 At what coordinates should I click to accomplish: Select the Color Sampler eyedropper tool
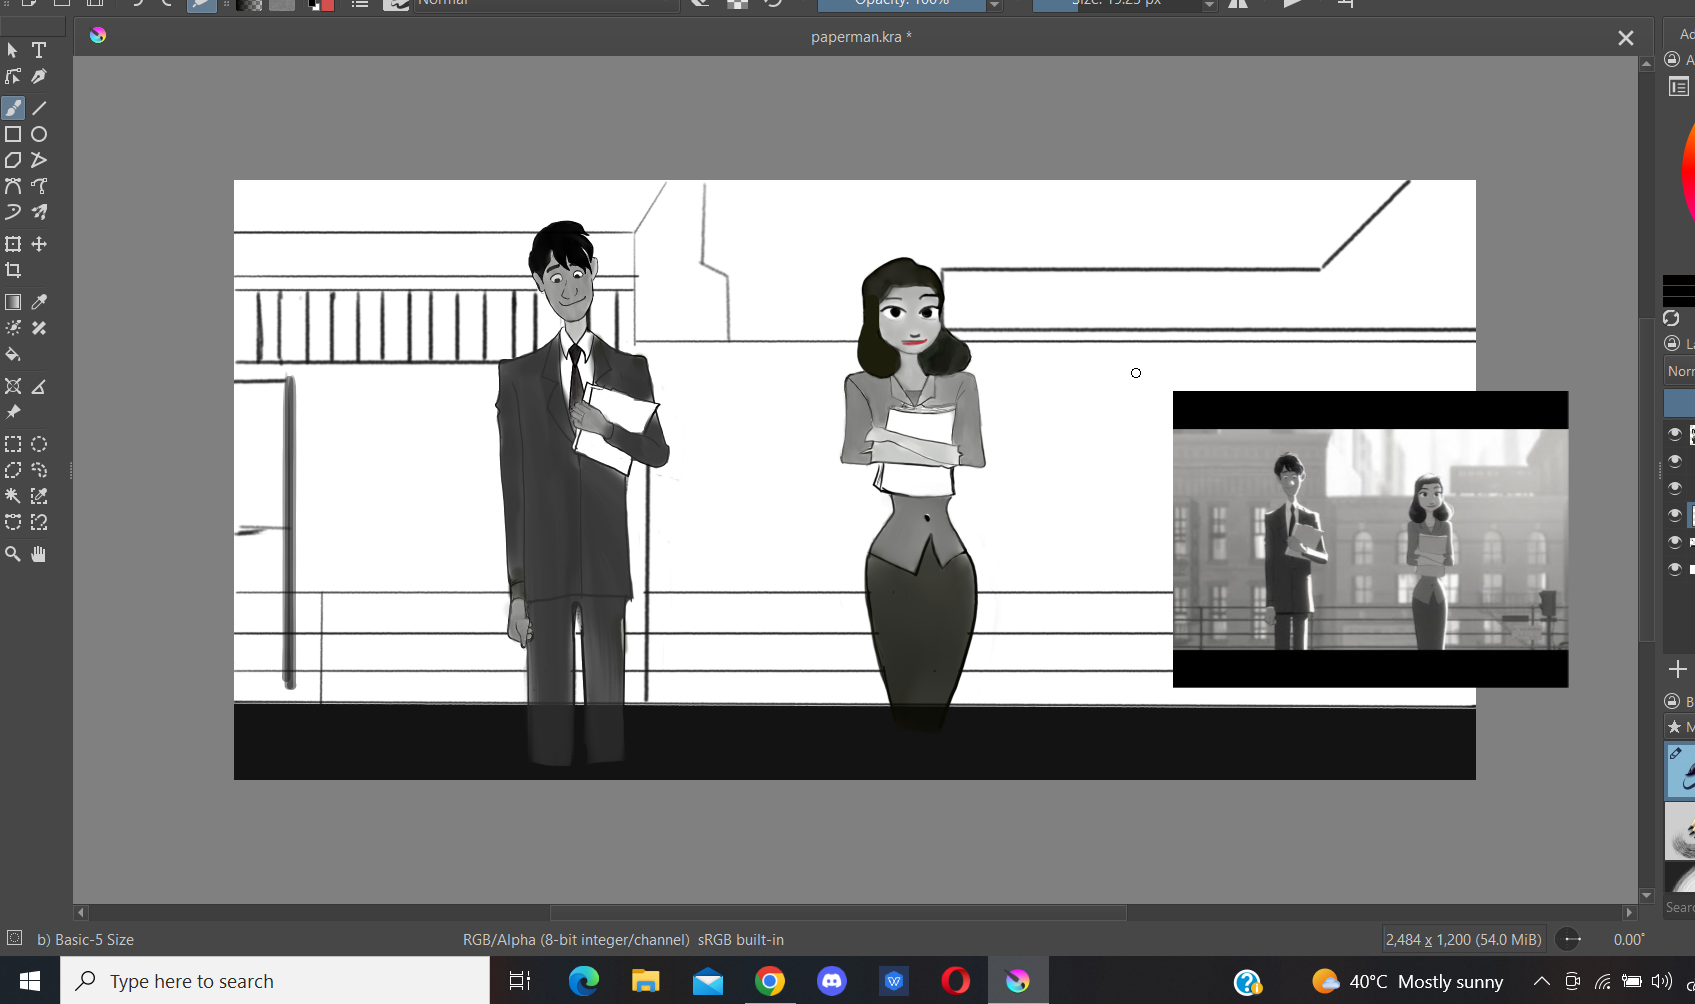[39, 302]
